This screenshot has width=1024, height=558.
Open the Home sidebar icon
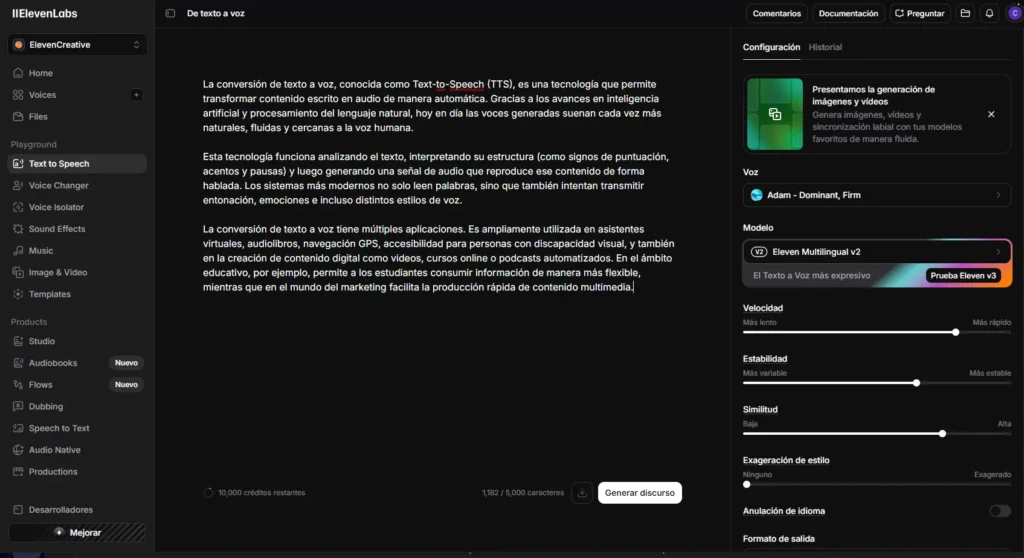tap(18, 73)
